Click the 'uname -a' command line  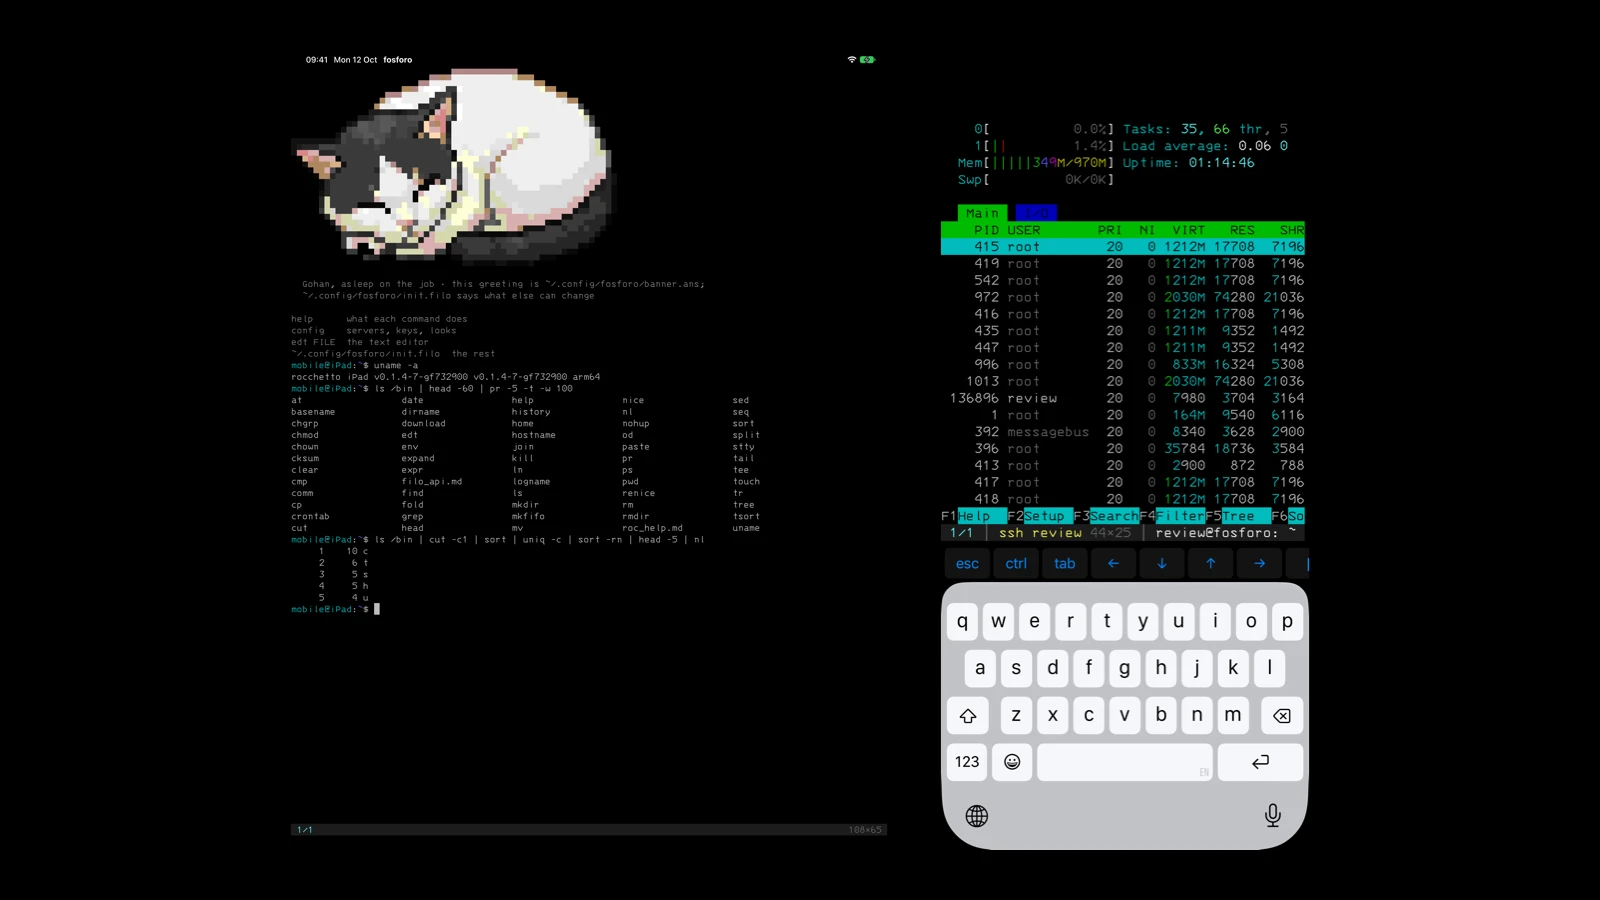pyautogui.click(x=396, y=366)
